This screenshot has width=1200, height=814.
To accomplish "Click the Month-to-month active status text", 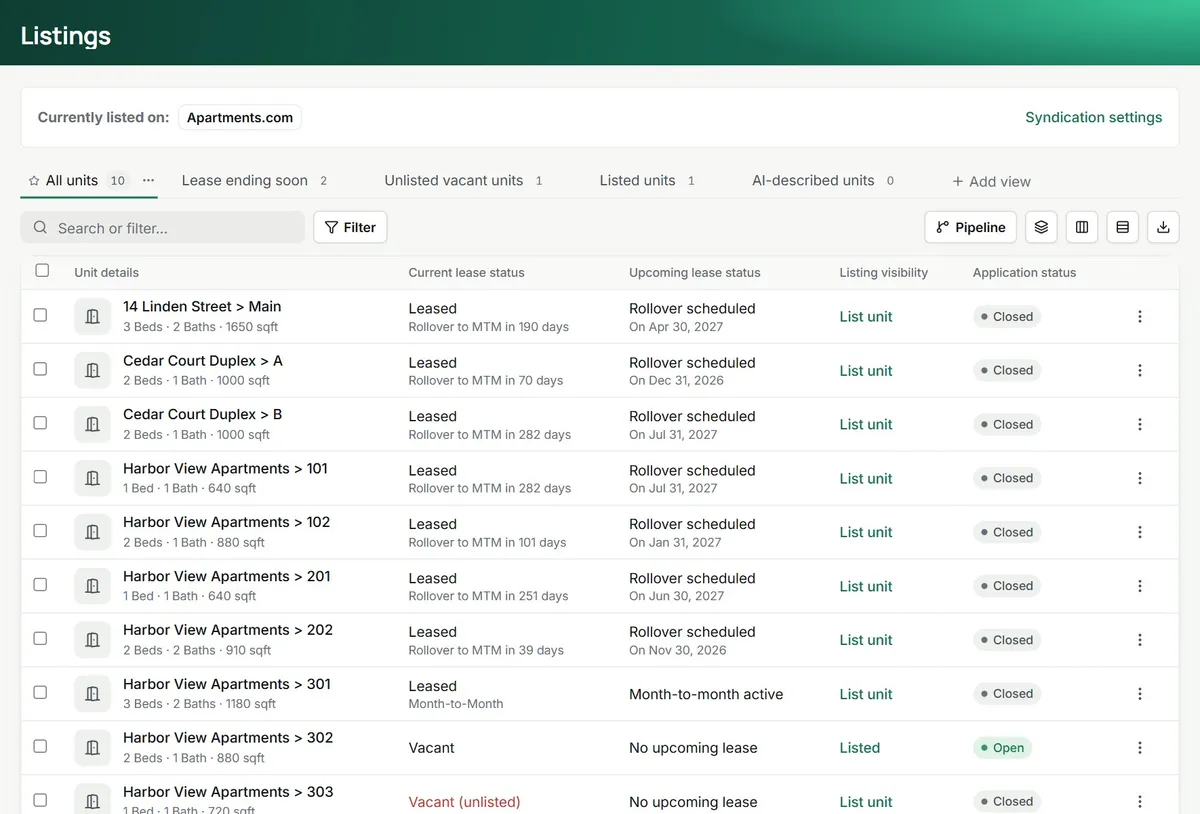I will click(x=706, y=694).
